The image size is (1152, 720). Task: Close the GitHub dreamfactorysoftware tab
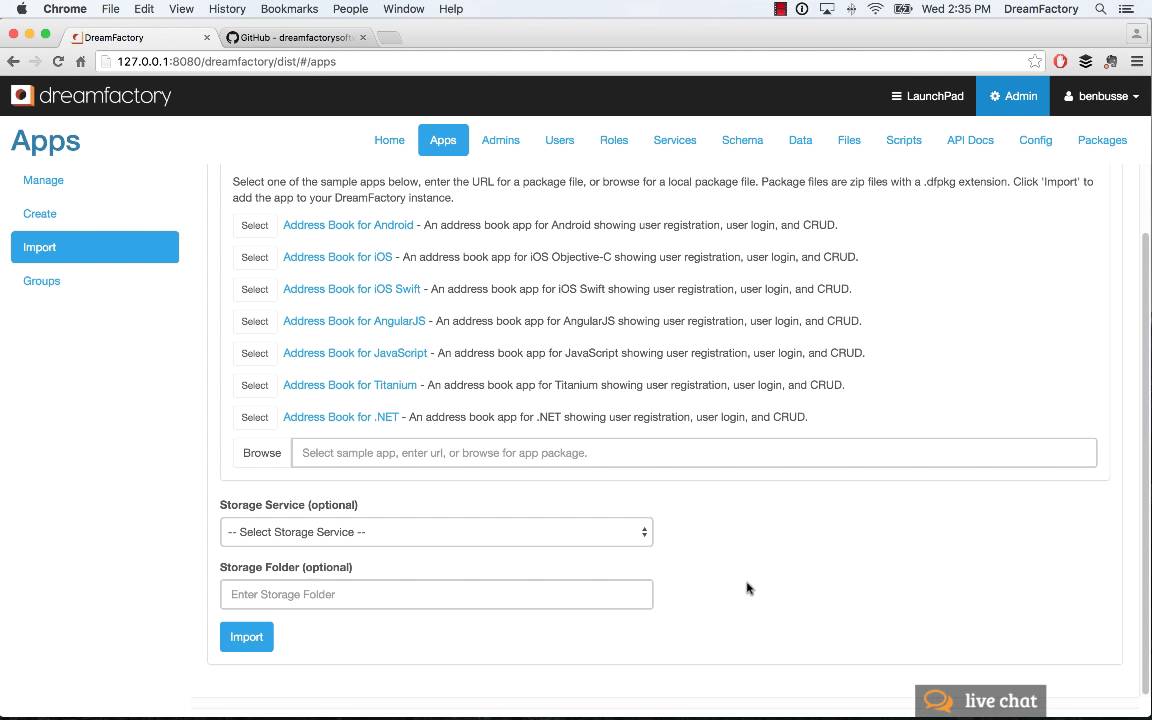[x=363, y=37]
